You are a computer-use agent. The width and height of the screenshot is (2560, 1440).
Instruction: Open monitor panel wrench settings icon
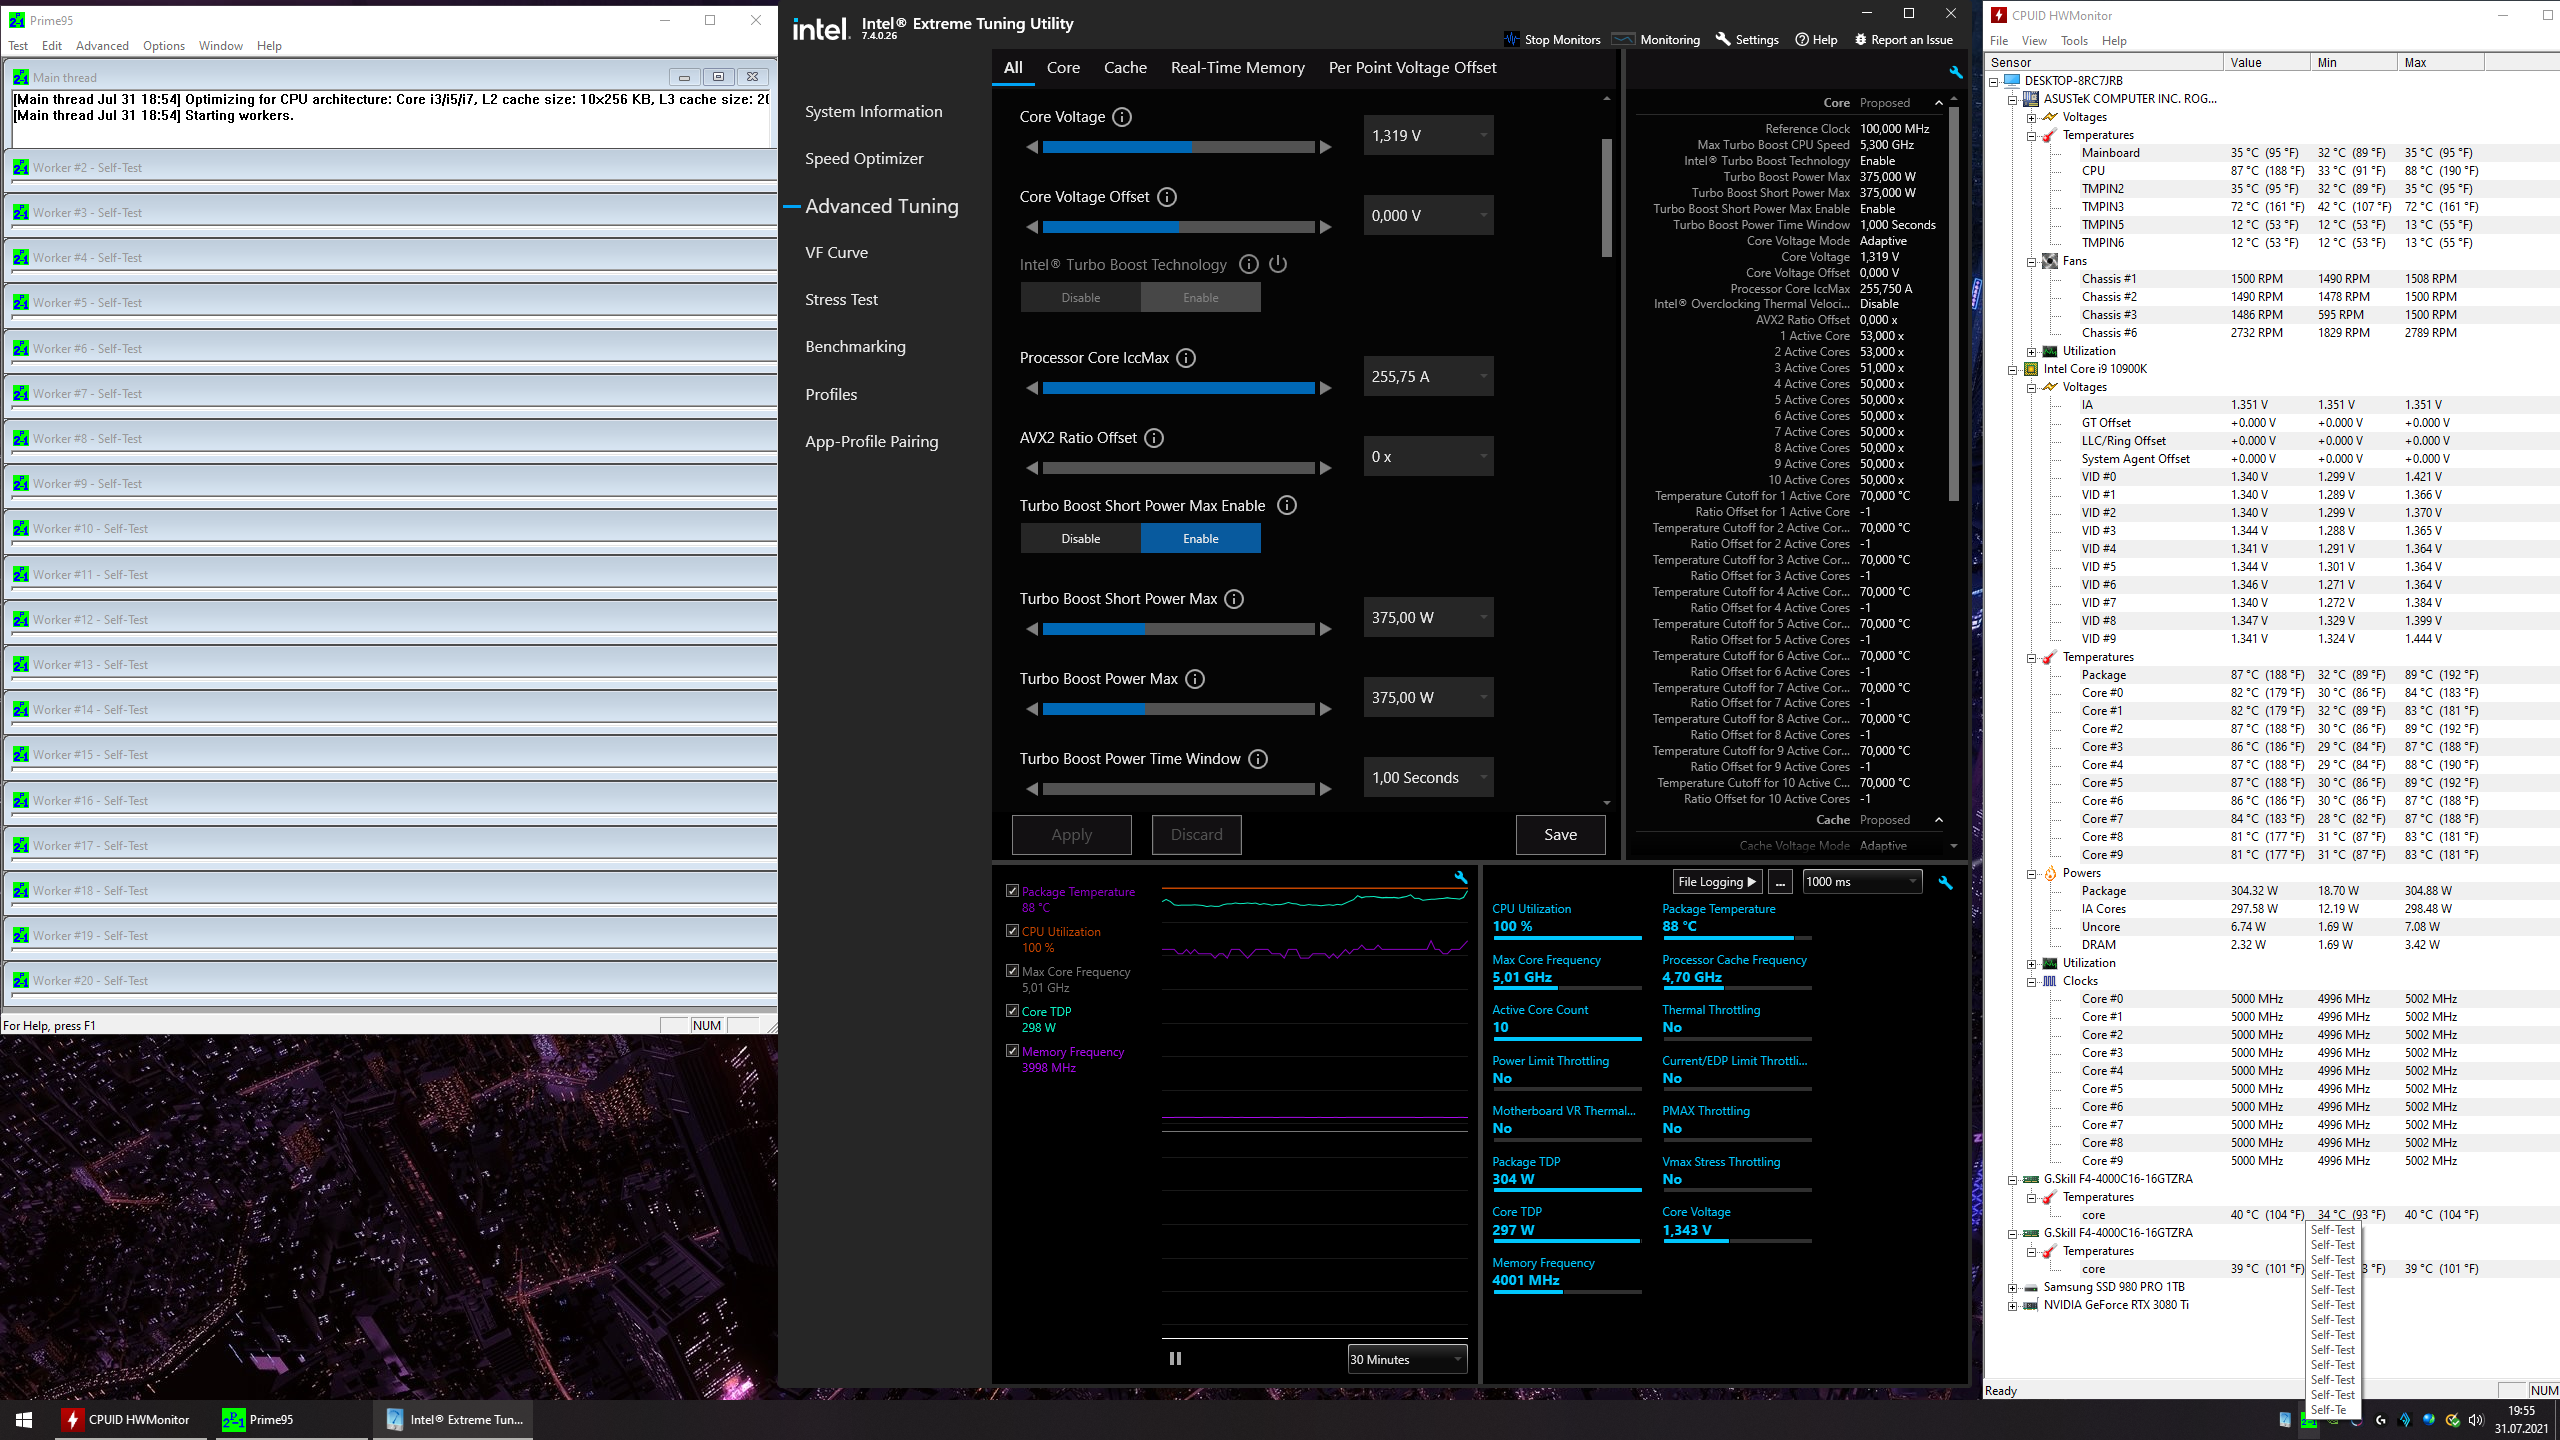pyautogui.click(x=1945, y=882)
